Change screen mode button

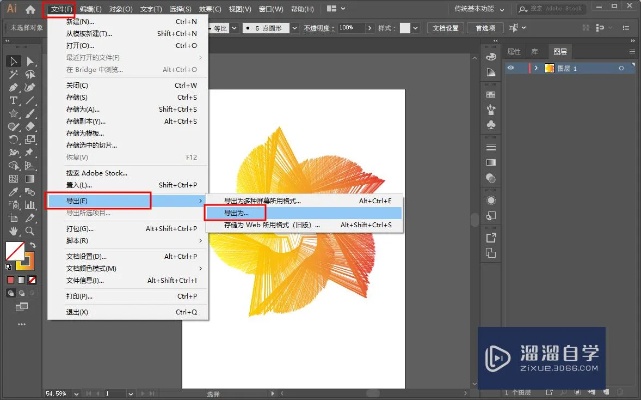pos(22,306)
